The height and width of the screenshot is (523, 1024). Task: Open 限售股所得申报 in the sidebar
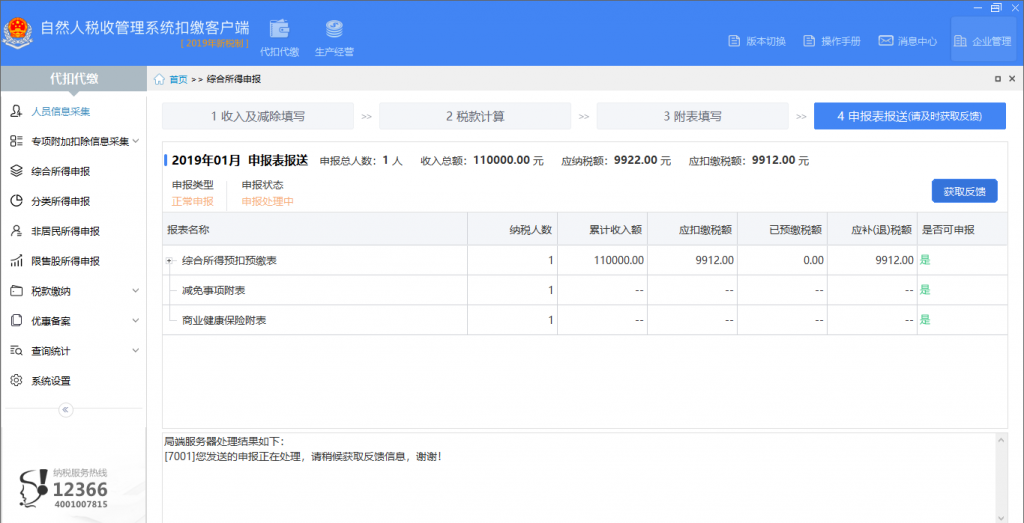pyautogui.click(x=65, y=261)
